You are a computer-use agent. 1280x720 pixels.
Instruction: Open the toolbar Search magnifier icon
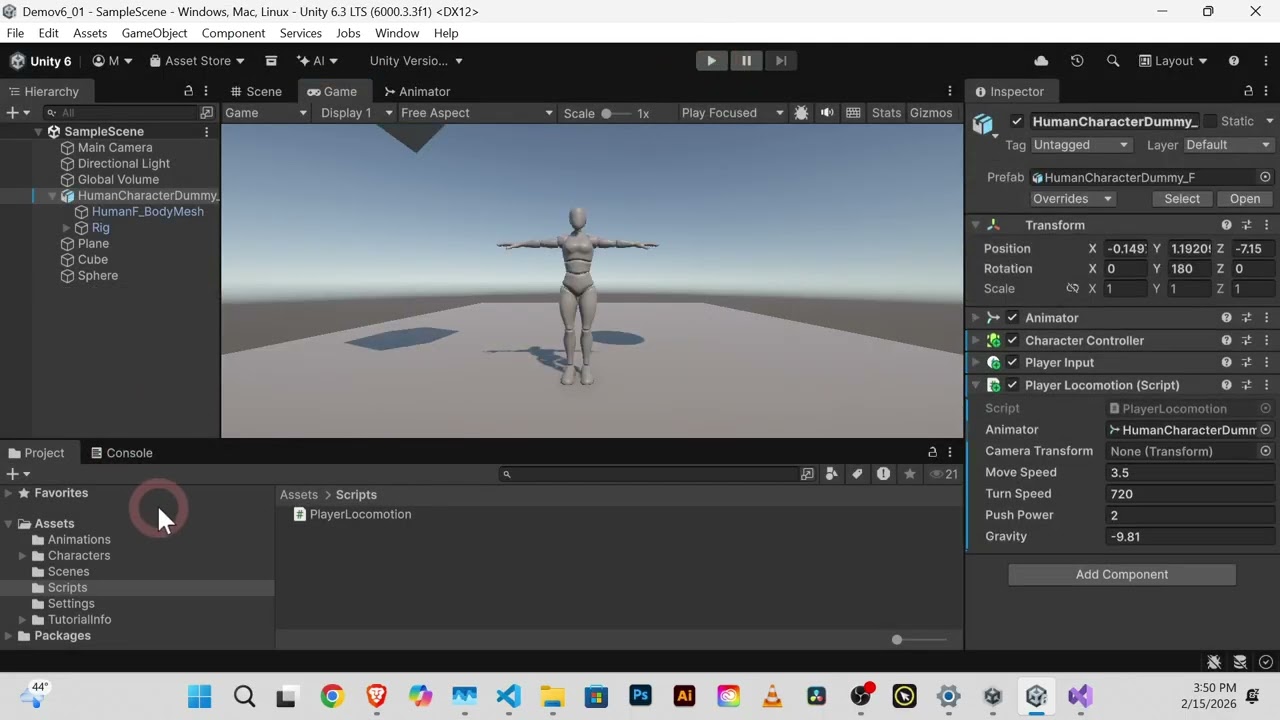click(x=1113, y=61)
